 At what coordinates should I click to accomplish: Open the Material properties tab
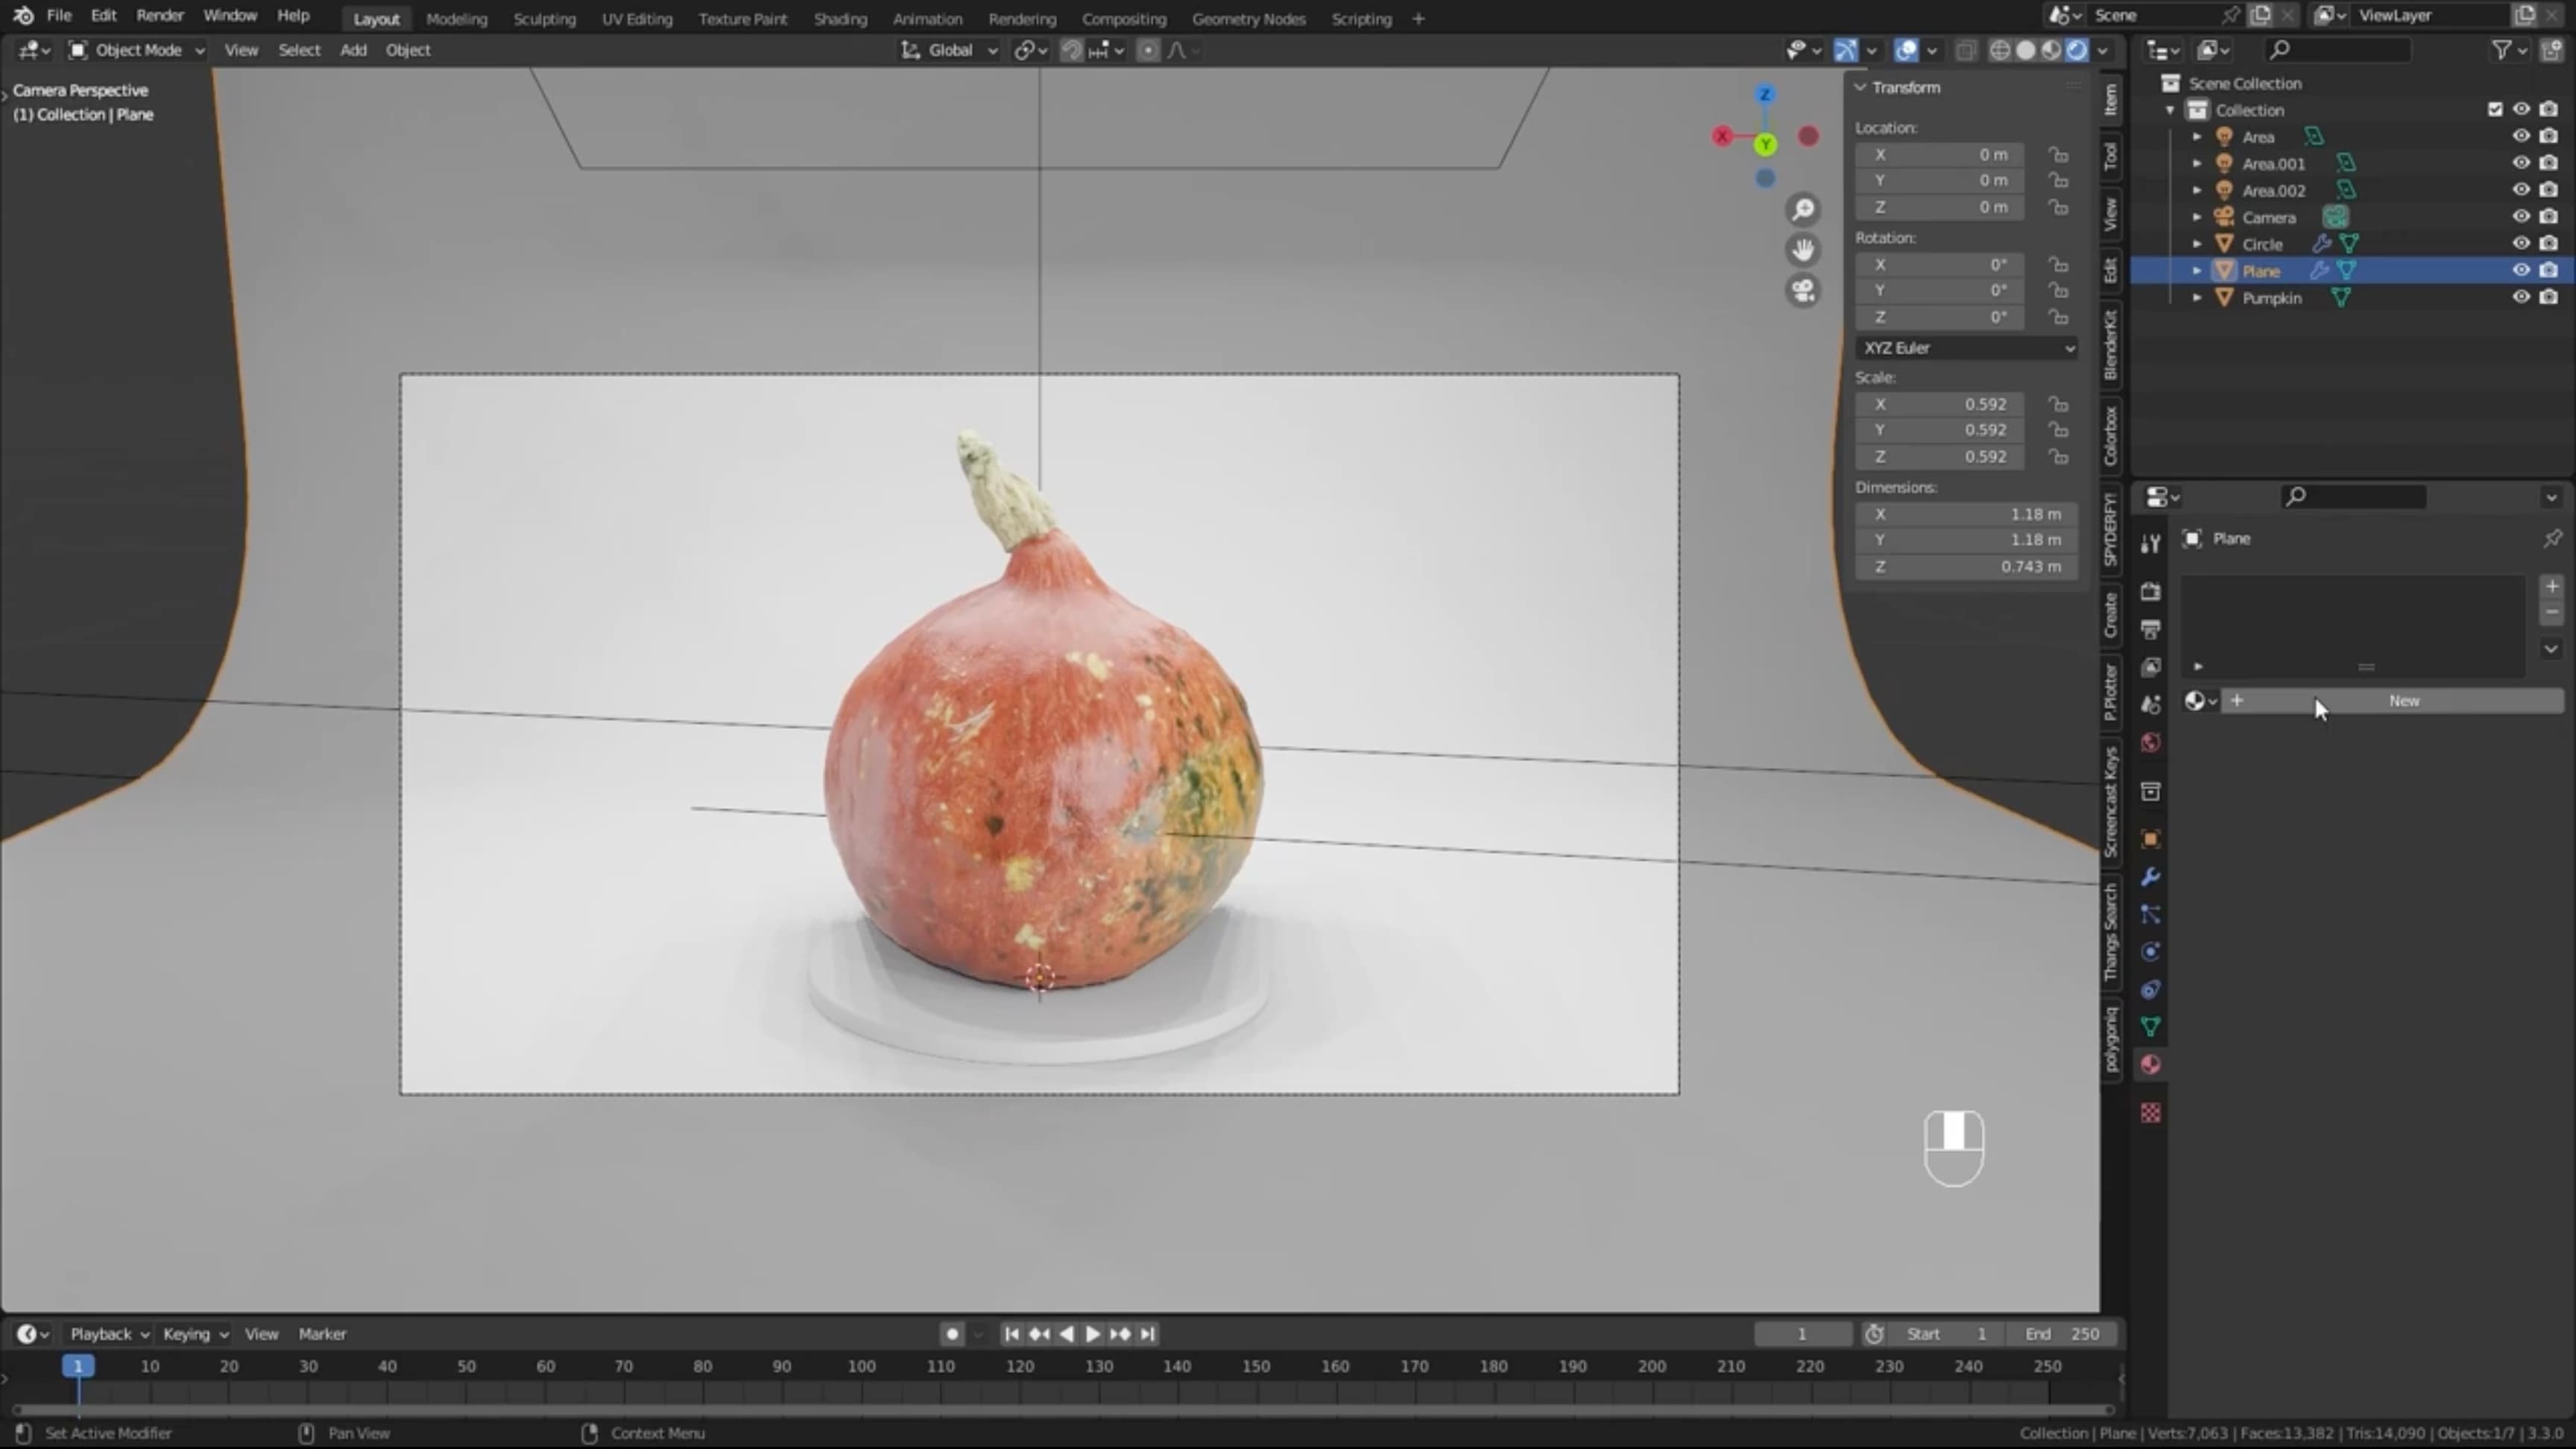pos(2150,1064)
